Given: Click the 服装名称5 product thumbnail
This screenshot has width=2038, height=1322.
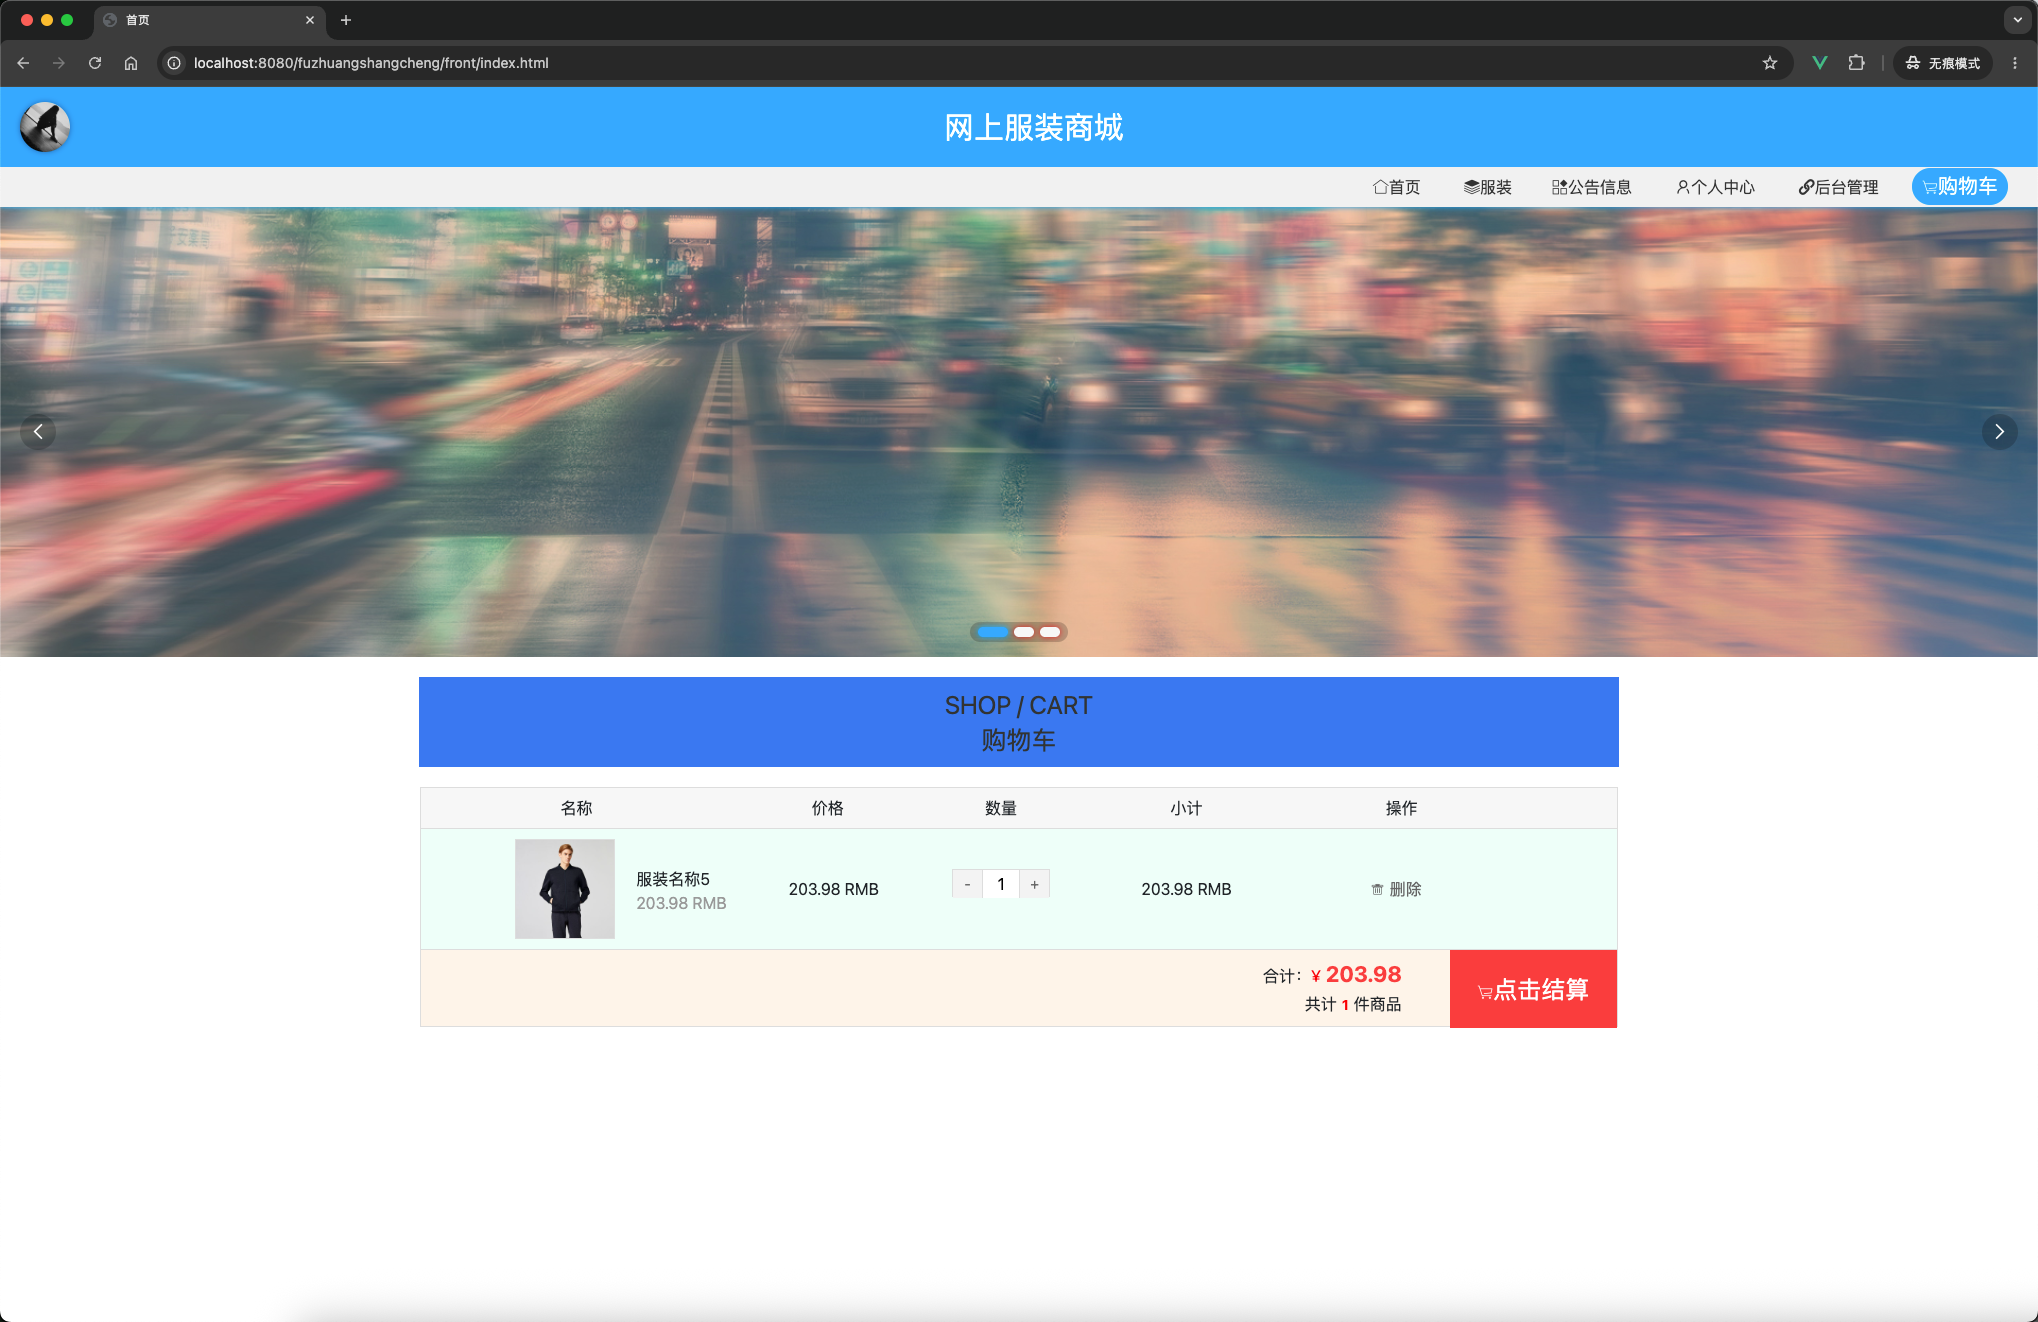Looking at the screenshot, I should 565,889.
